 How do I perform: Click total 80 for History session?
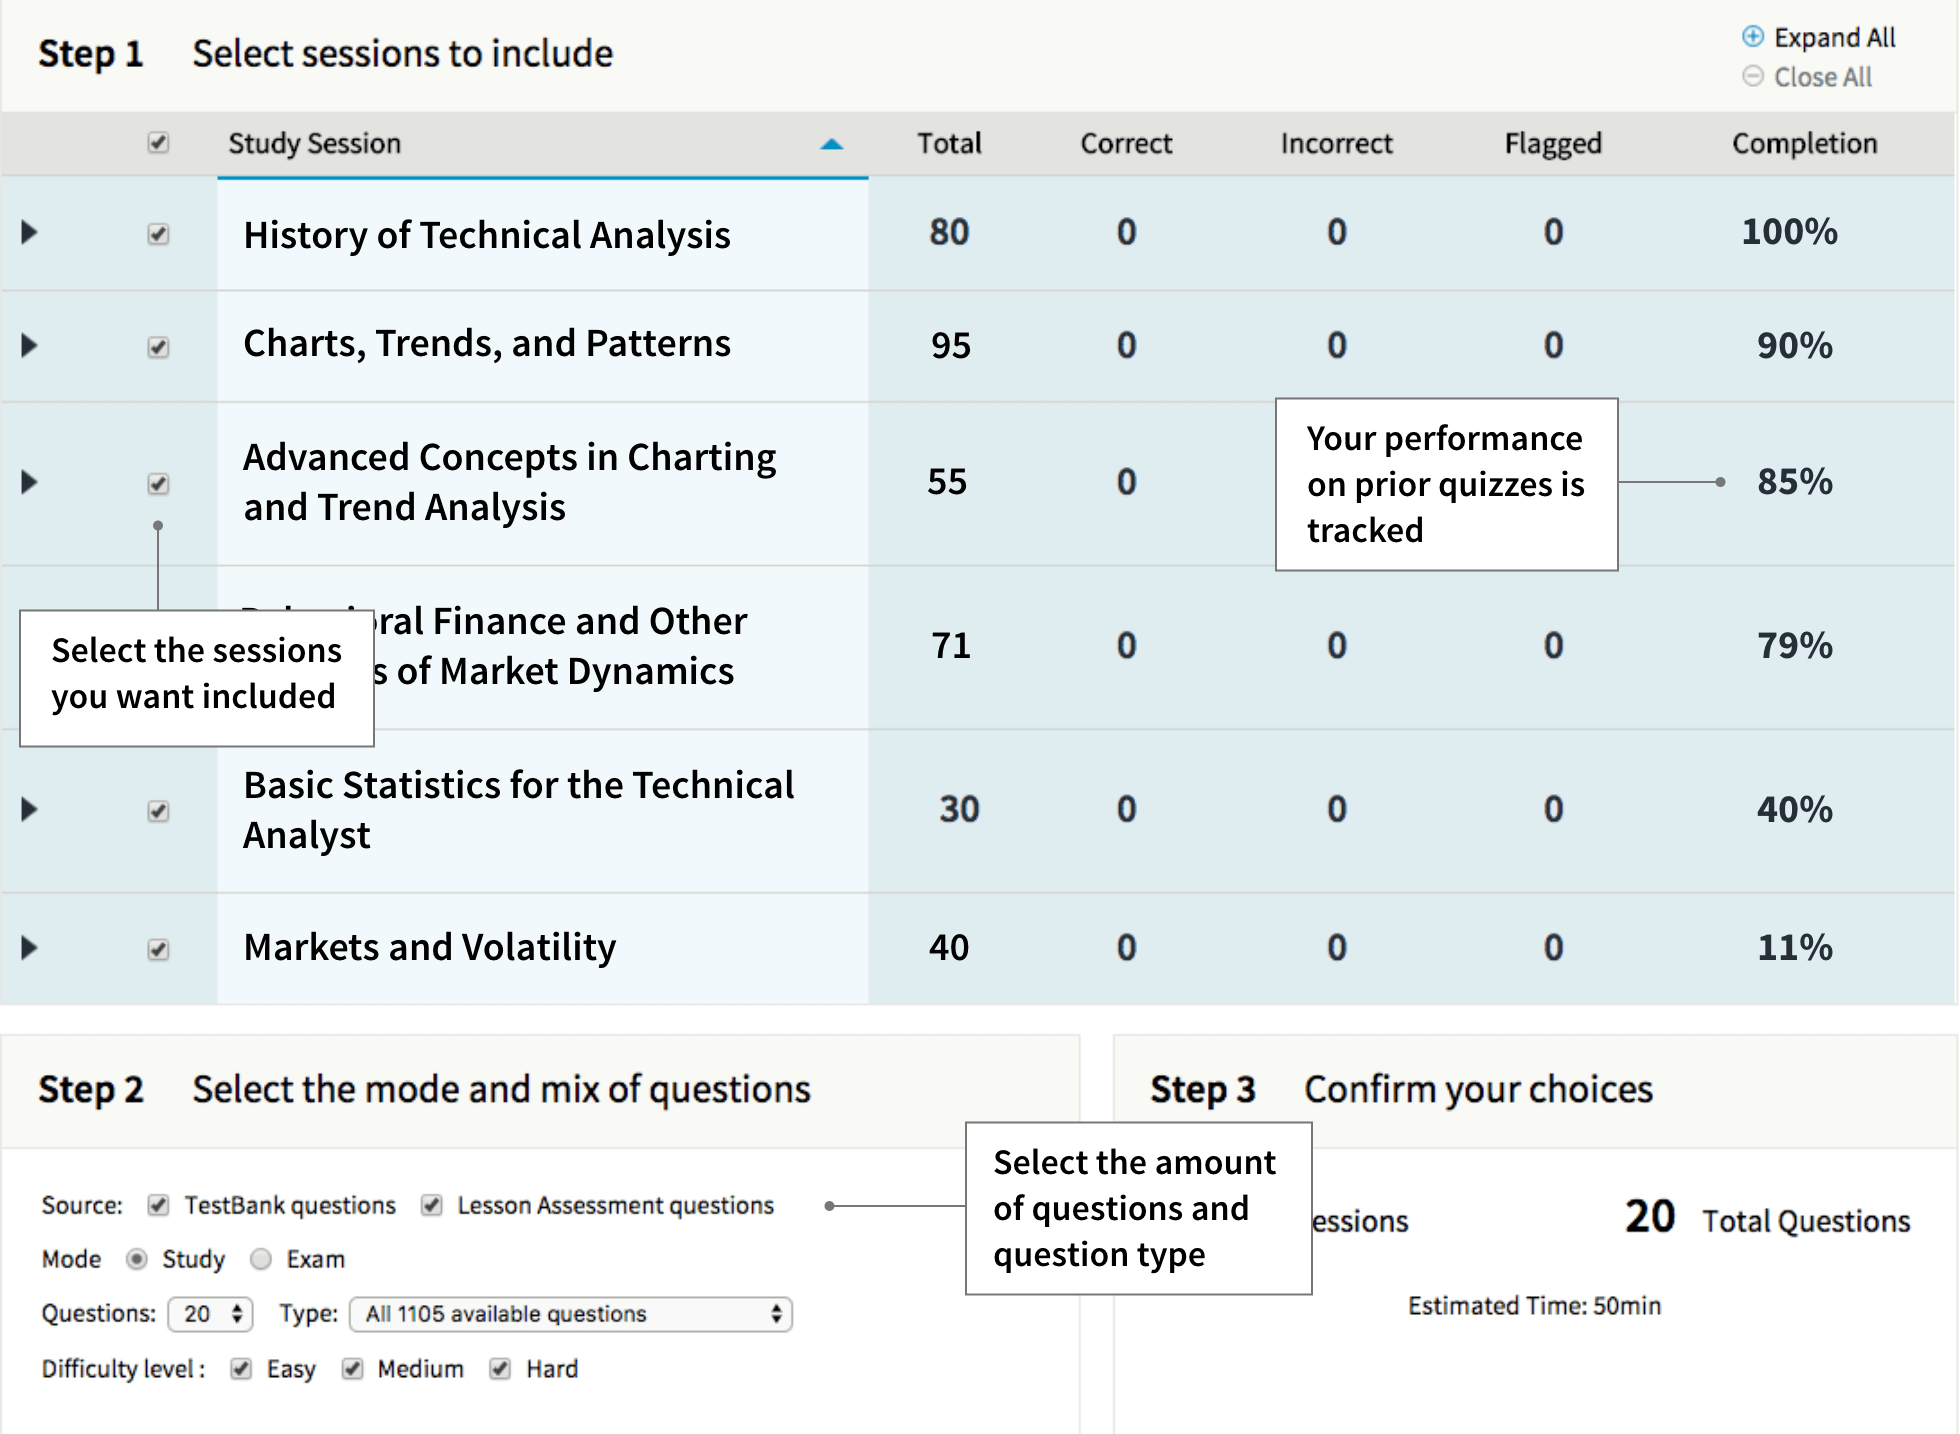(949, 233)
